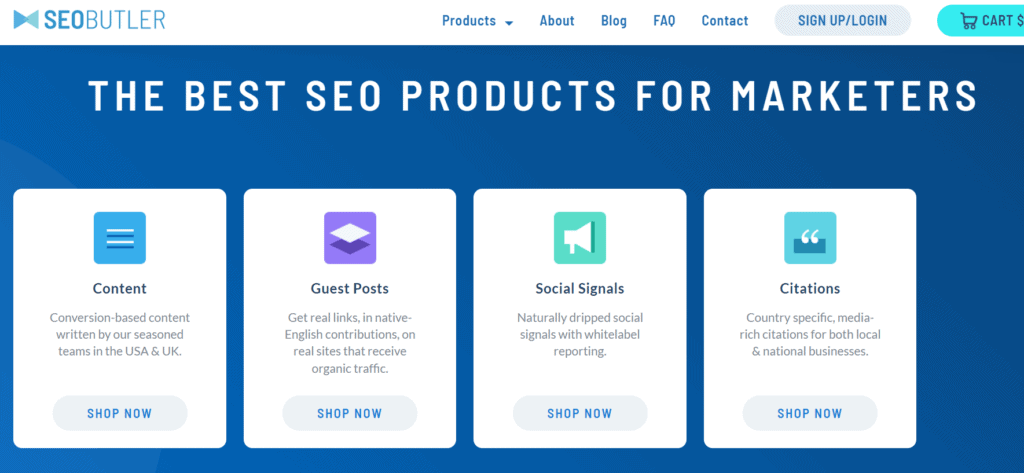Open the Blog link
The height and width of the screenshot is (473, 1024).
614,21
